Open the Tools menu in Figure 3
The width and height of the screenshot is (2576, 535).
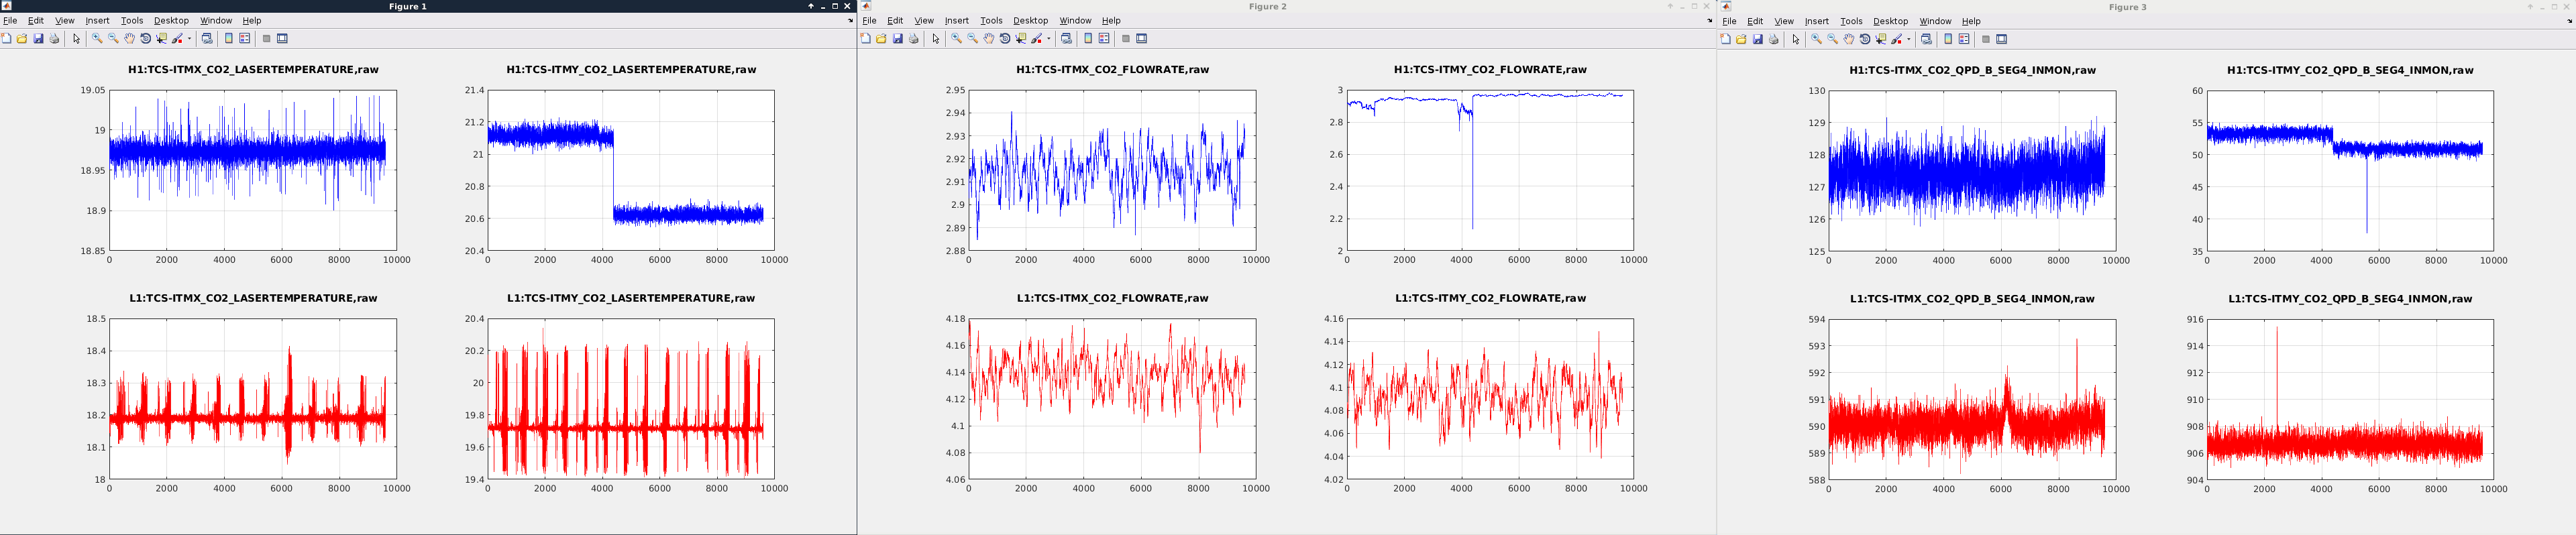(x=1851, y=22)
